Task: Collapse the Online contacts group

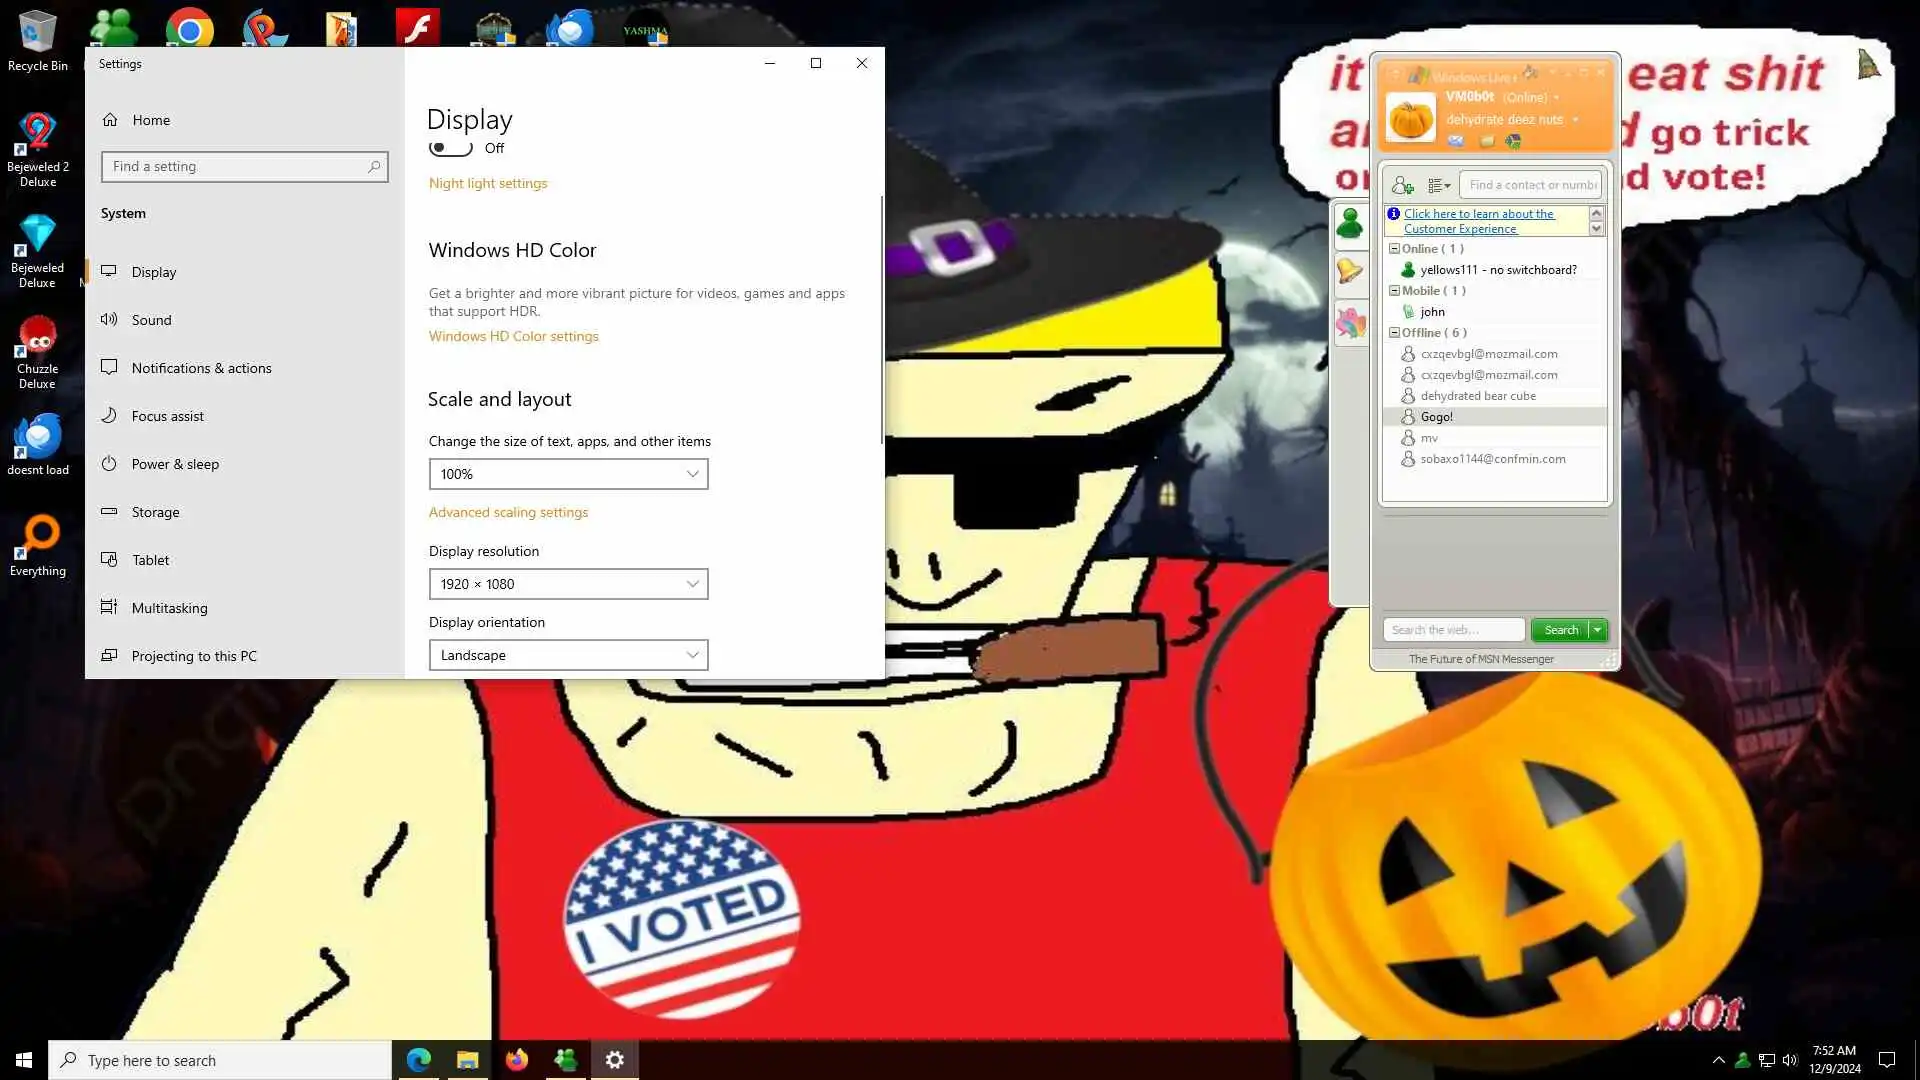Action: tap(1394, 249)
